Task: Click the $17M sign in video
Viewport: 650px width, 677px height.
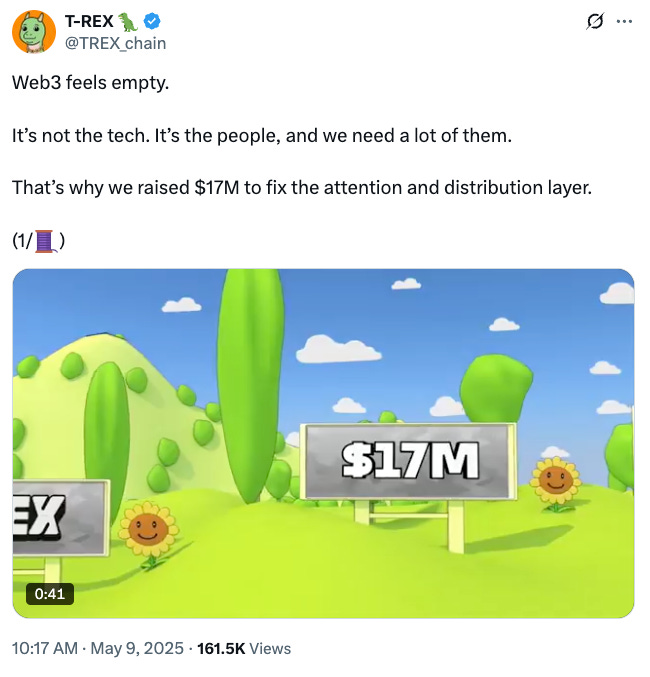Action: click(x=410, y=461)
